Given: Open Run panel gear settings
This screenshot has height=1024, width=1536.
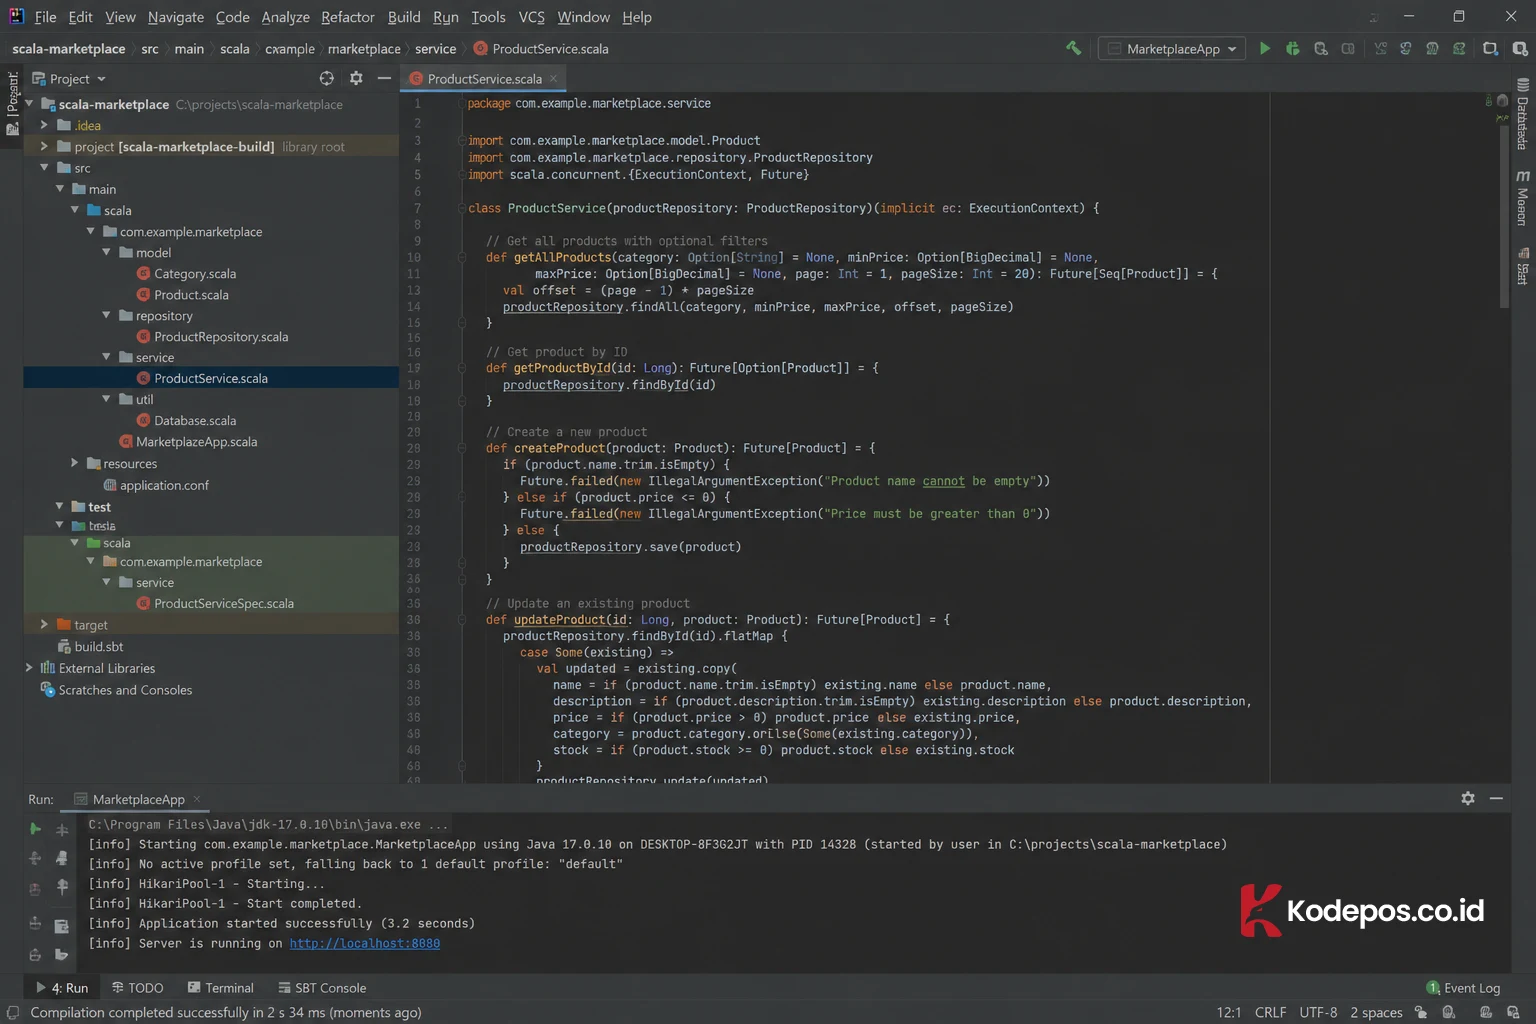Looking at the screenshot, I should tap(1468, 798).
